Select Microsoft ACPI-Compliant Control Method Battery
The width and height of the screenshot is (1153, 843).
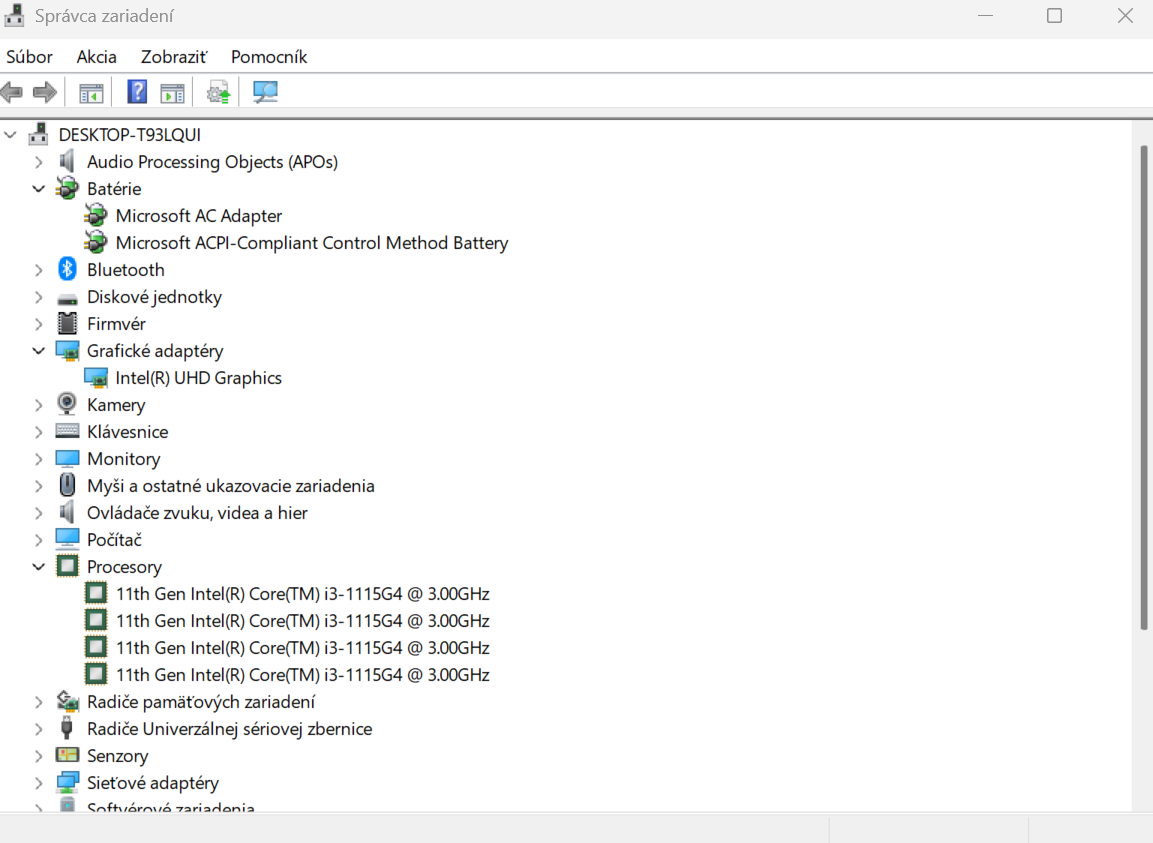click(x=312, y=242)
